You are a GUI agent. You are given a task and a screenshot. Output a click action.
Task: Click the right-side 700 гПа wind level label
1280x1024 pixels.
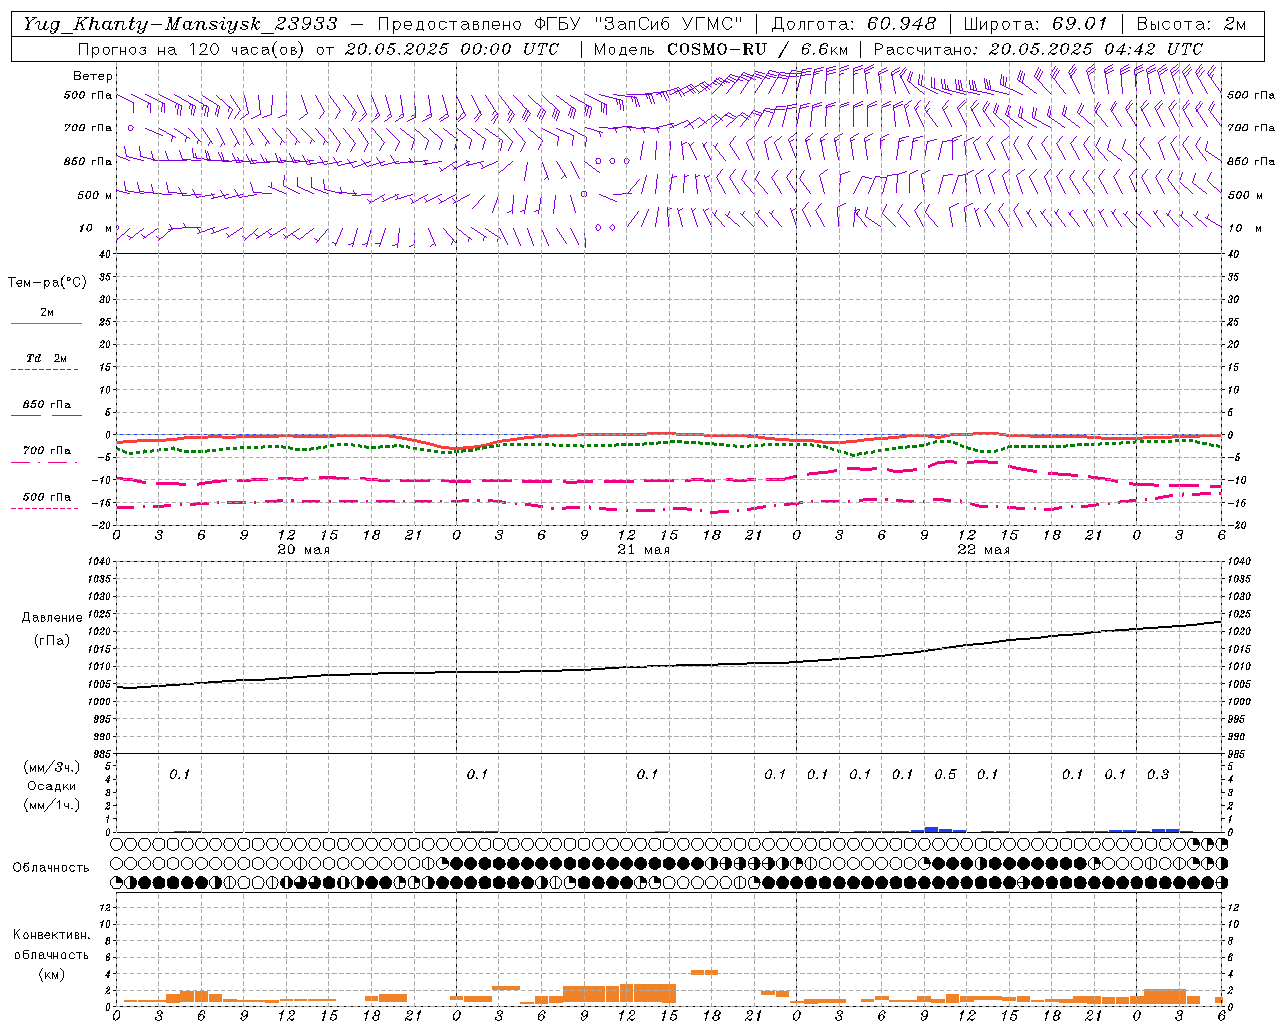(x=1251, y=128)
